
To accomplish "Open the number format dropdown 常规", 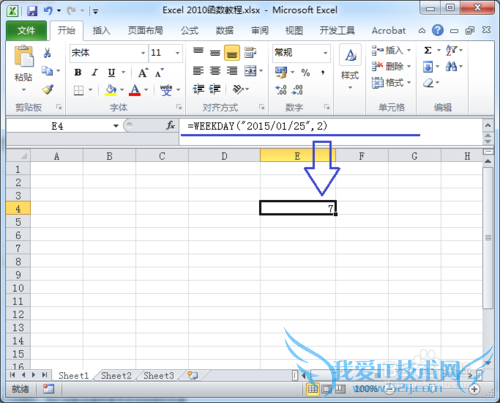I will pos(325,53).
